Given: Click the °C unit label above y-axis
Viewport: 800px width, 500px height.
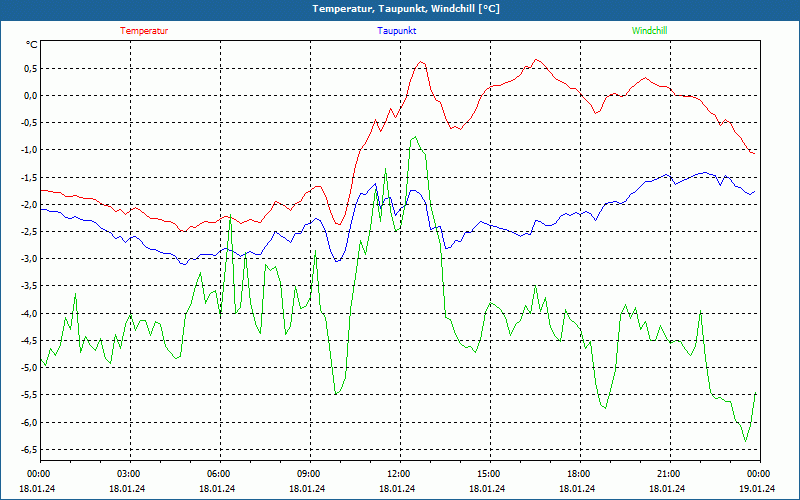Looking at the screenshot, I should [x=32, y=45].
